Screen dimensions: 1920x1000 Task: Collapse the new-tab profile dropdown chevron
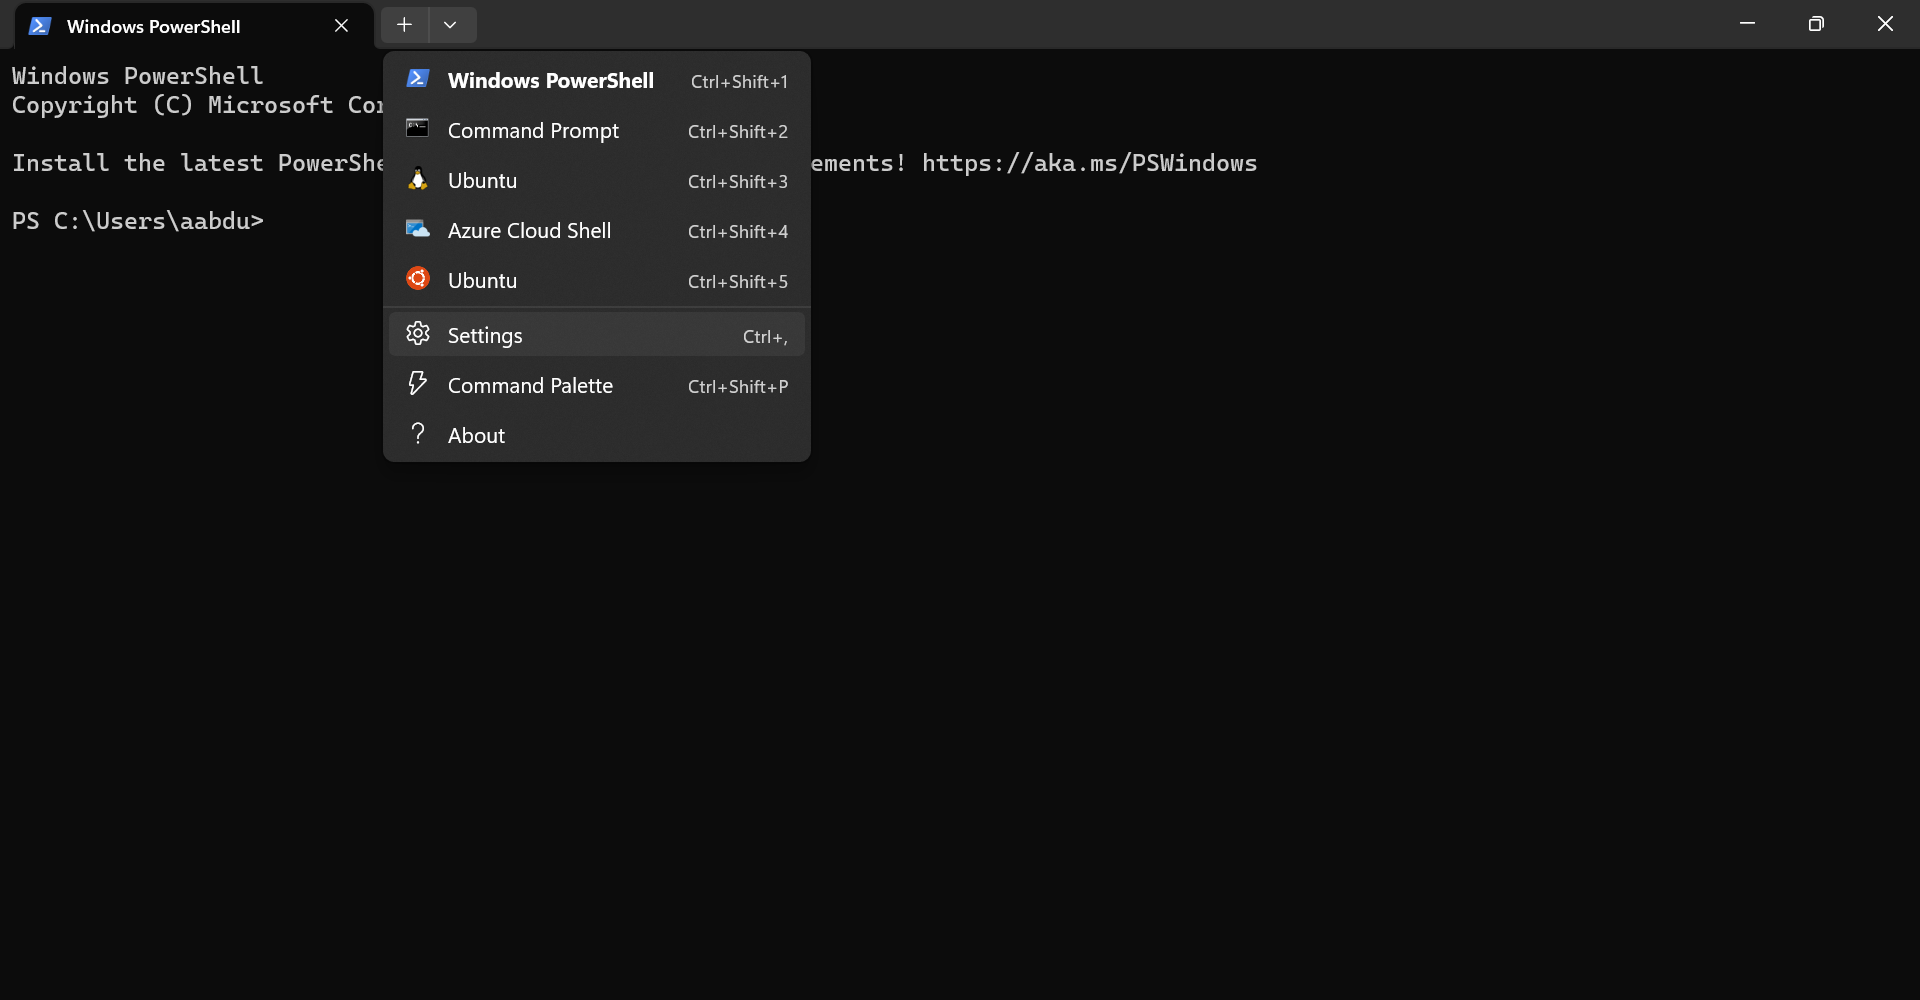tap(450, 25)
